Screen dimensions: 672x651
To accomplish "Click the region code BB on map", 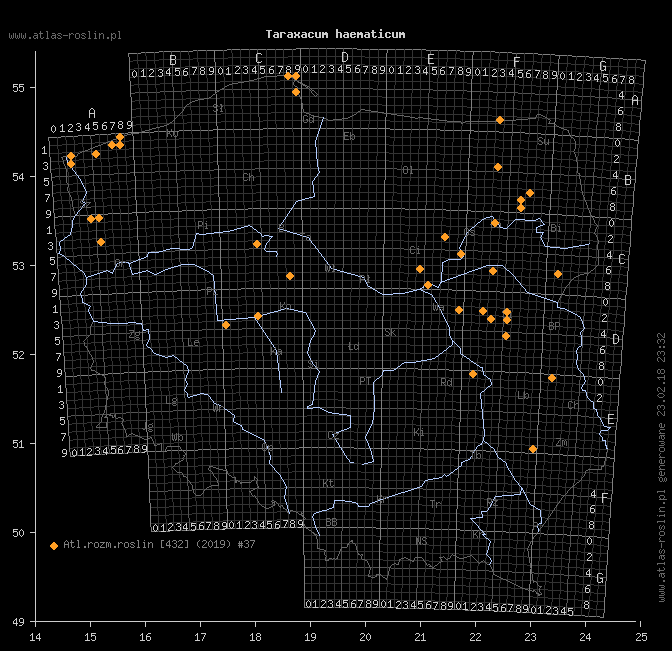I will pos(331,522).
